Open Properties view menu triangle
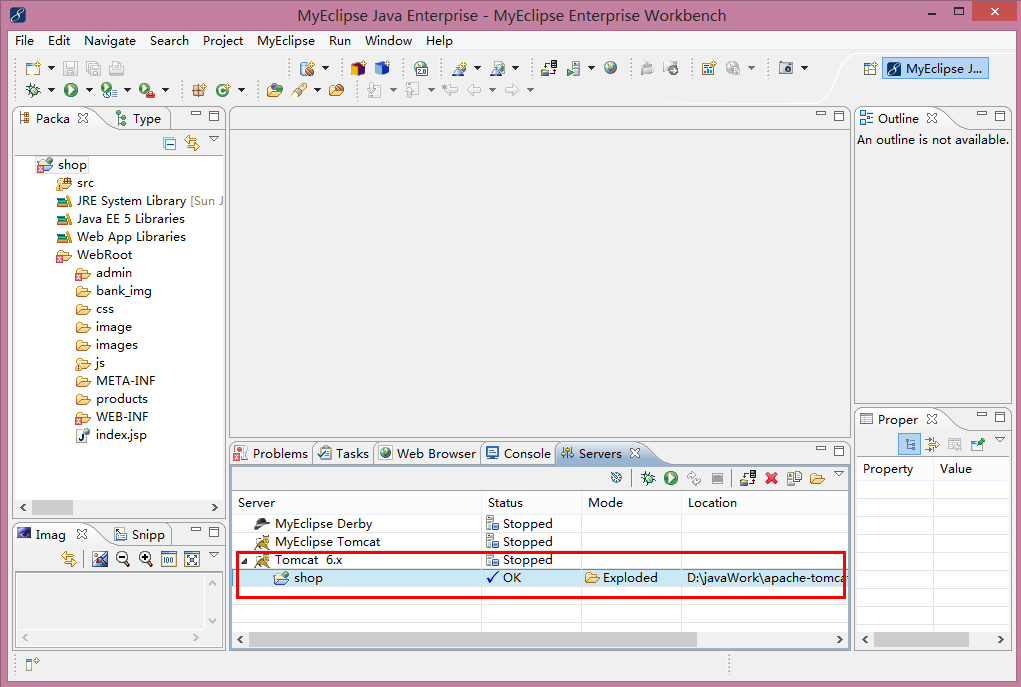The image size is (1021, 687). [x=1000, y=441]
